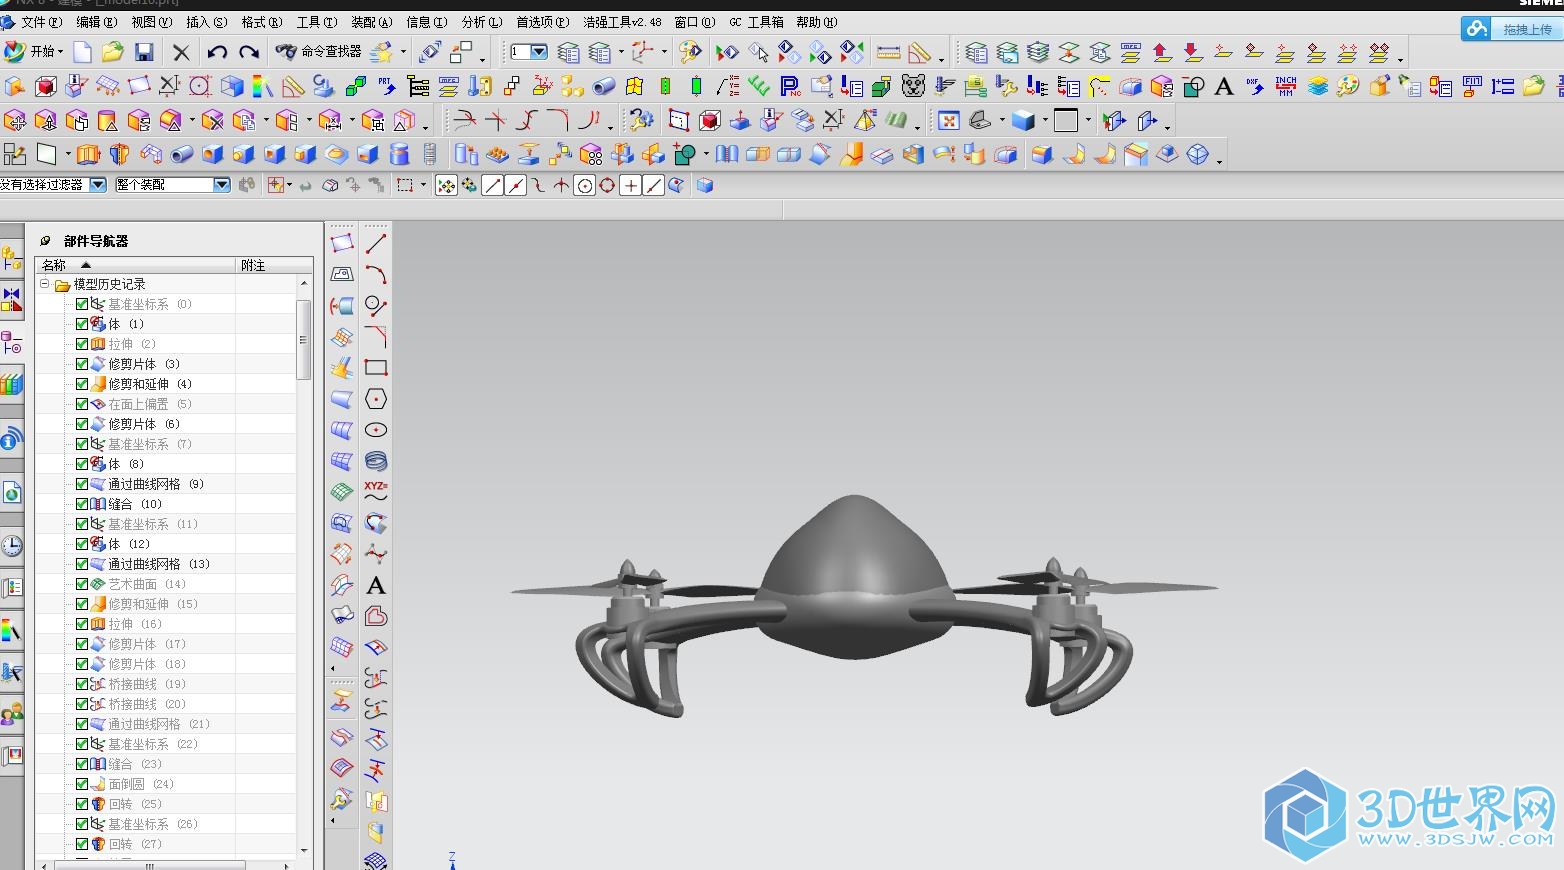Screen dimensions: 1564x870
Task: Click the bear face toolbar icon
Action: click(913, 87)
